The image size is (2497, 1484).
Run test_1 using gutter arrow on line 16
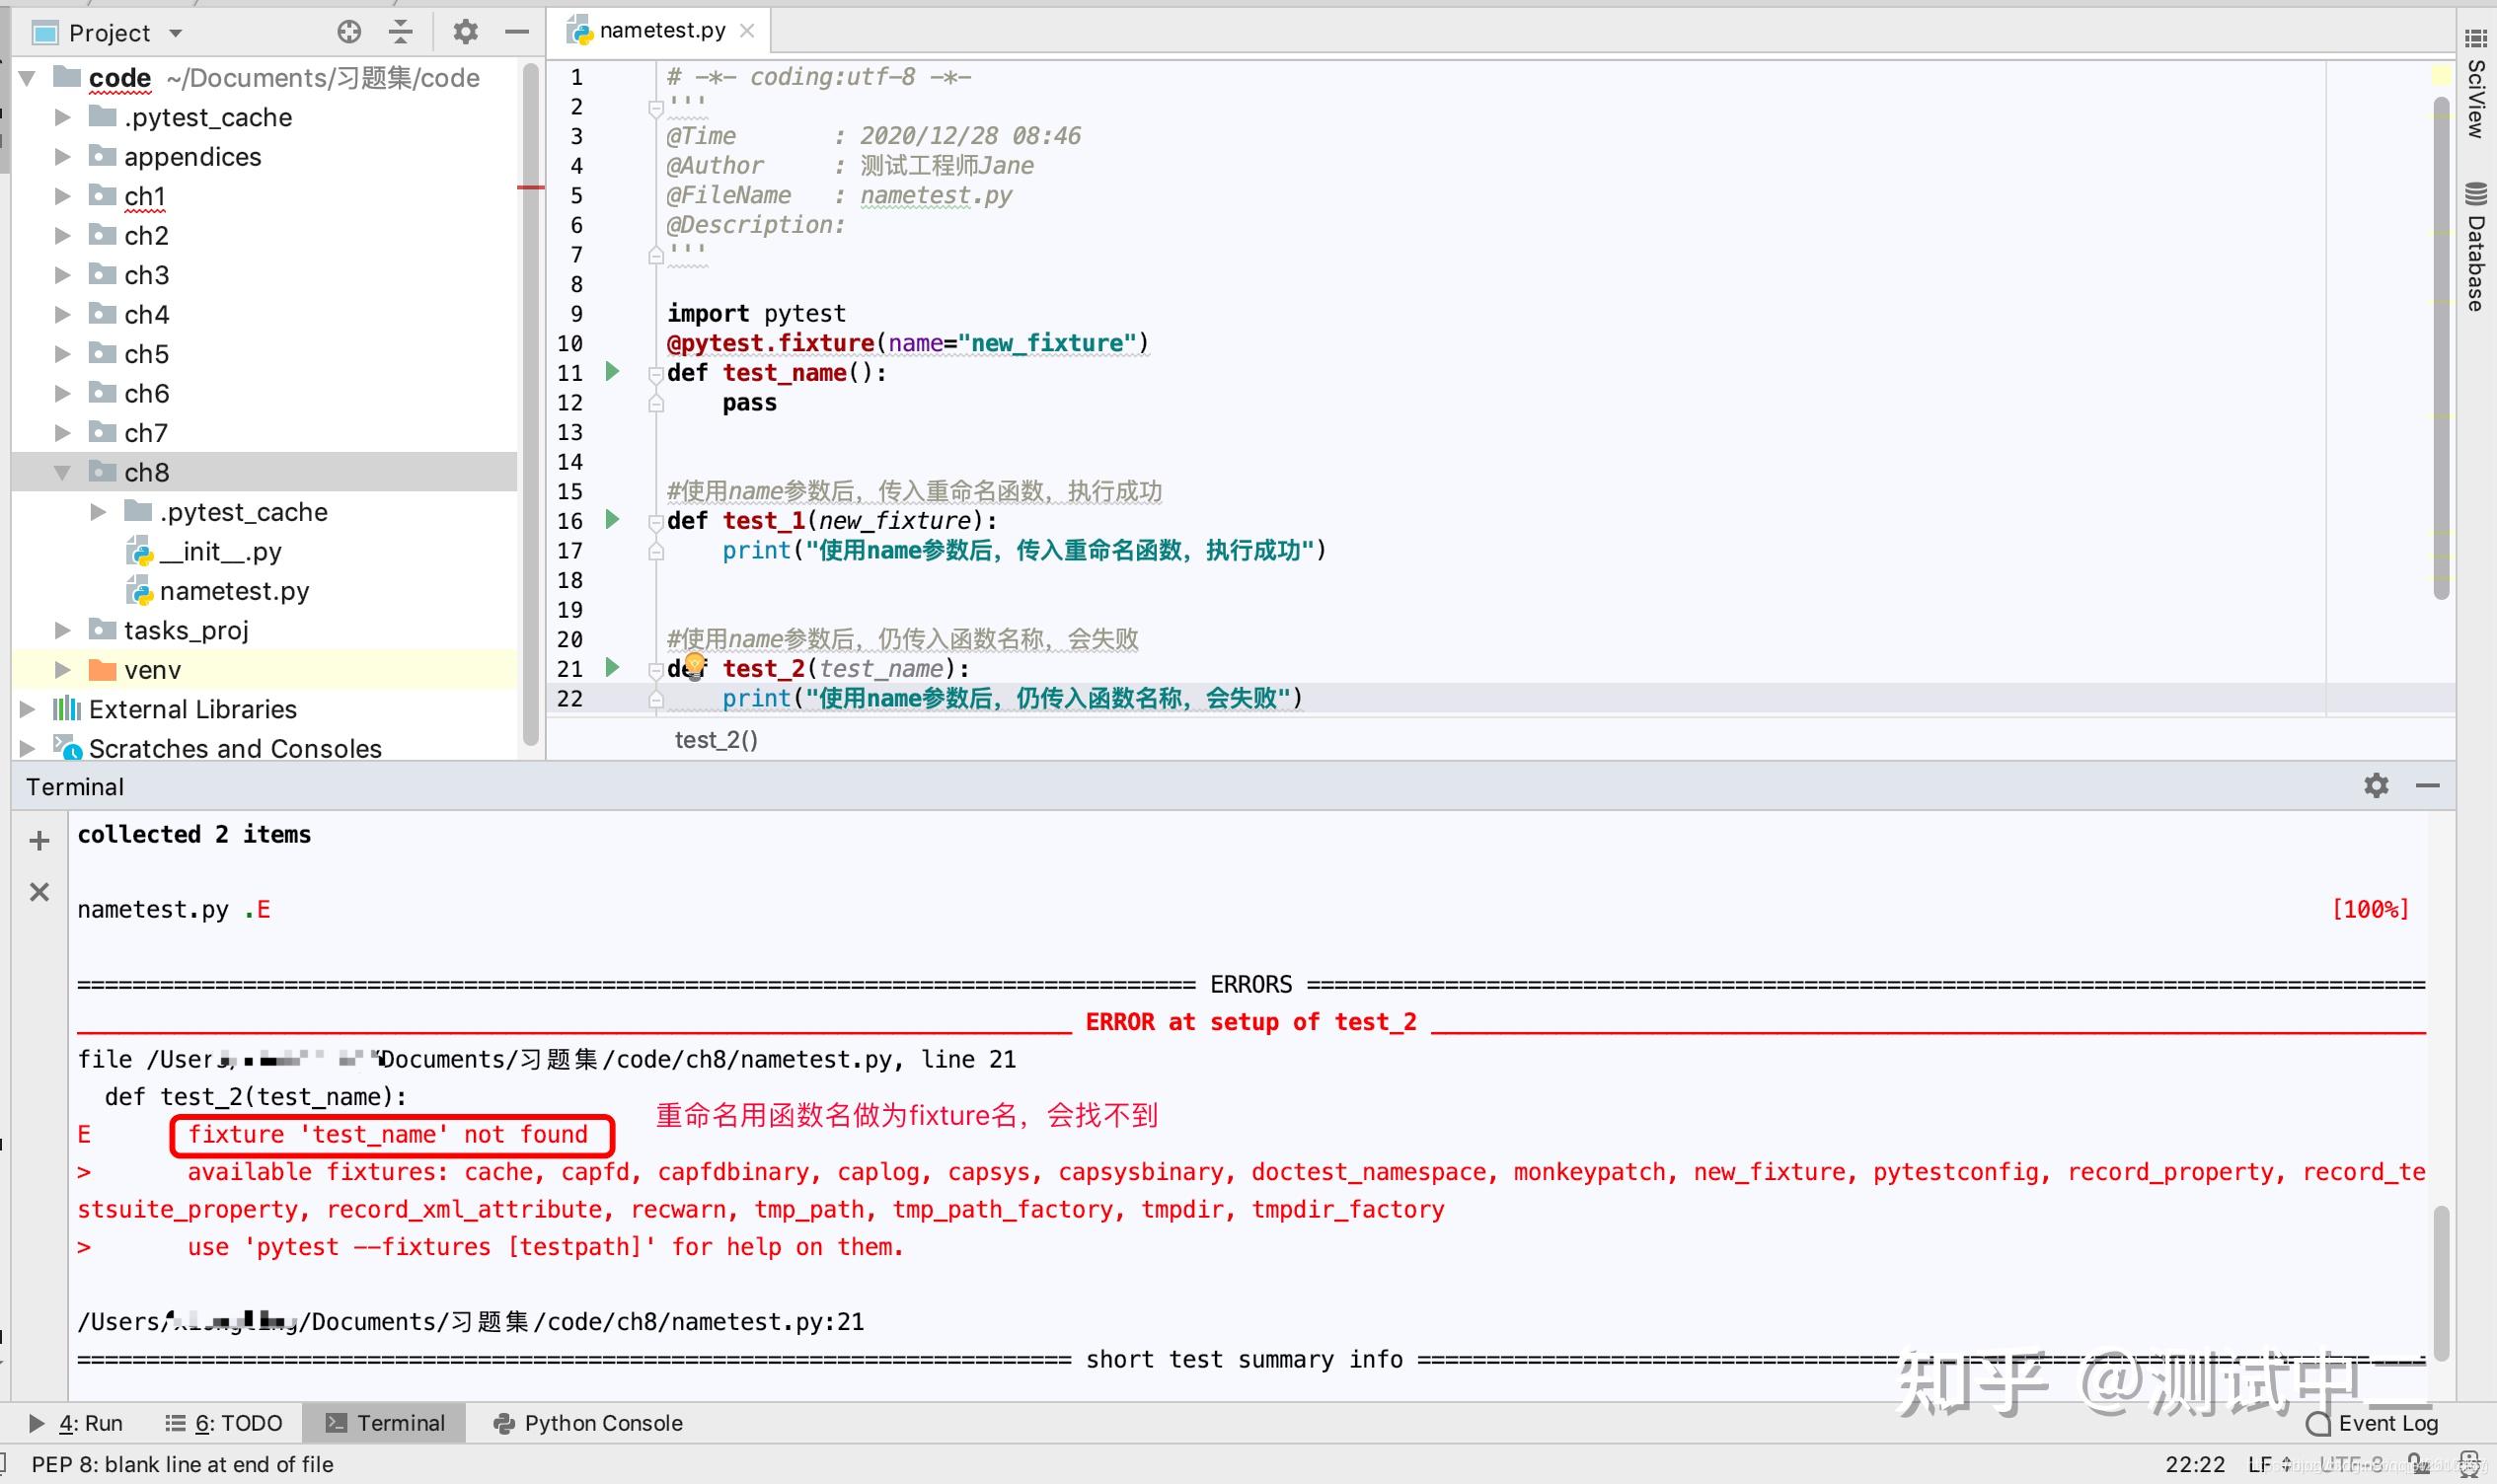click(612, 519)
